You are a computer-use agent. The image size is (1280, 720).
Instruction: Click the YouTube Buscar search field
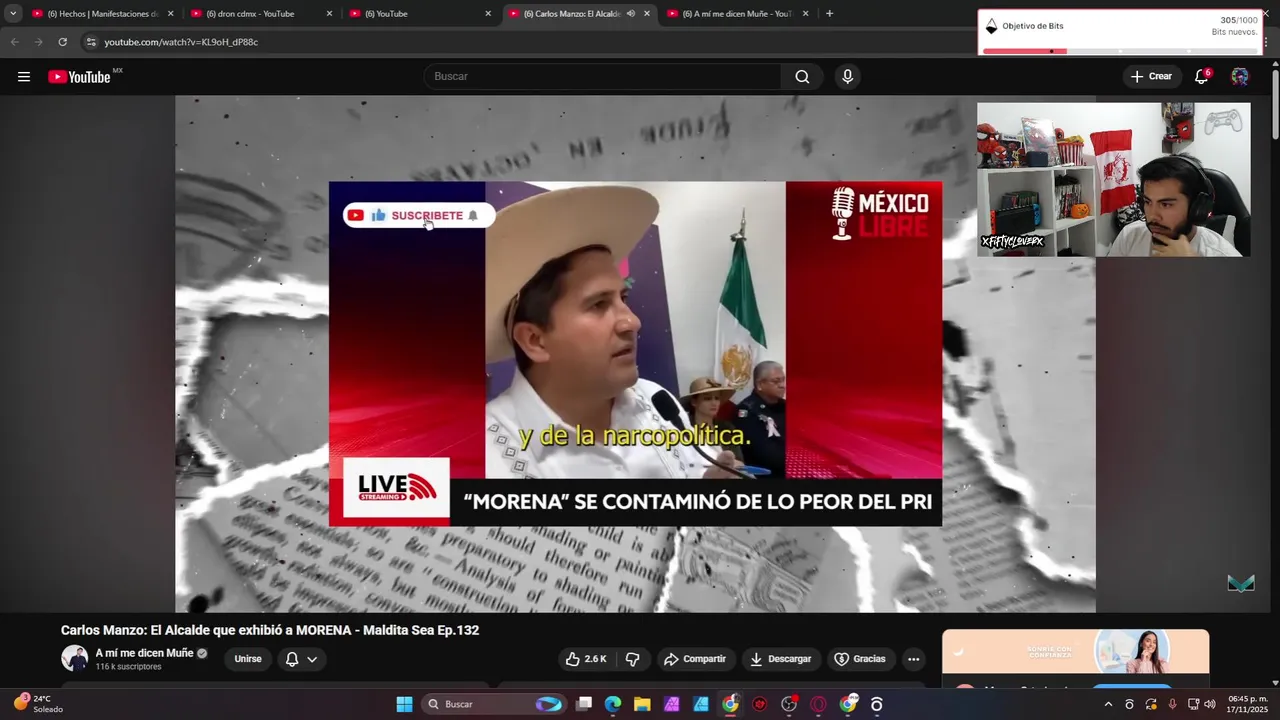(604, 77)
